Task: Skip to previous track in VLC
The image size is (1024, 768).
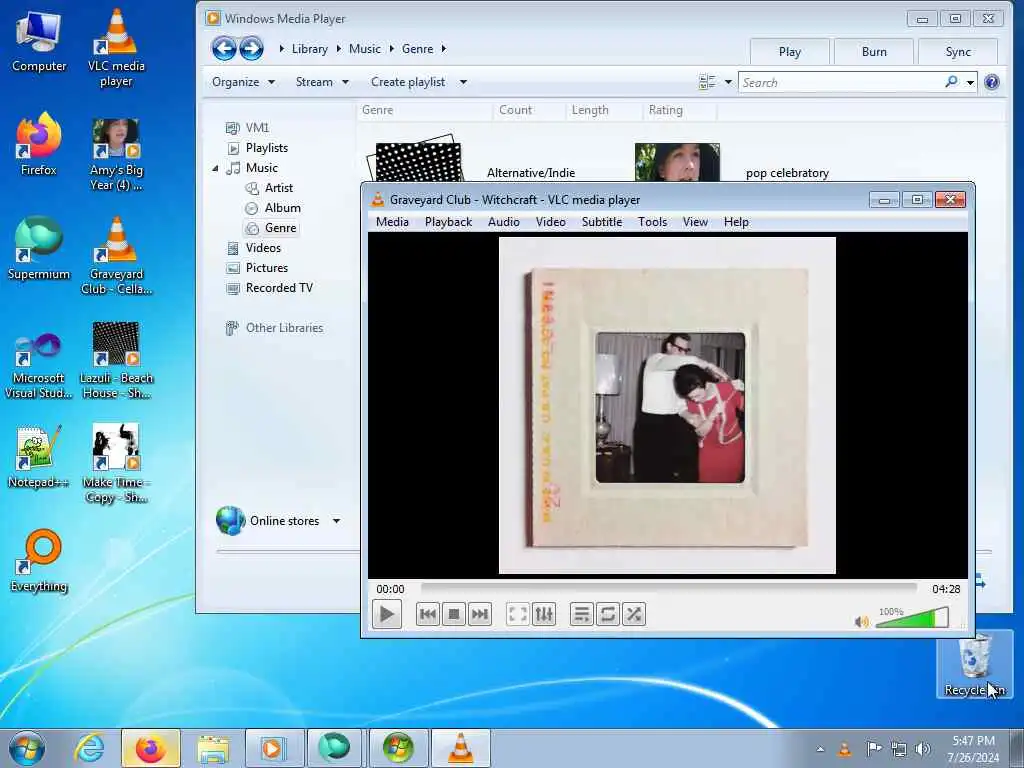Action: (x=428, y=615)
